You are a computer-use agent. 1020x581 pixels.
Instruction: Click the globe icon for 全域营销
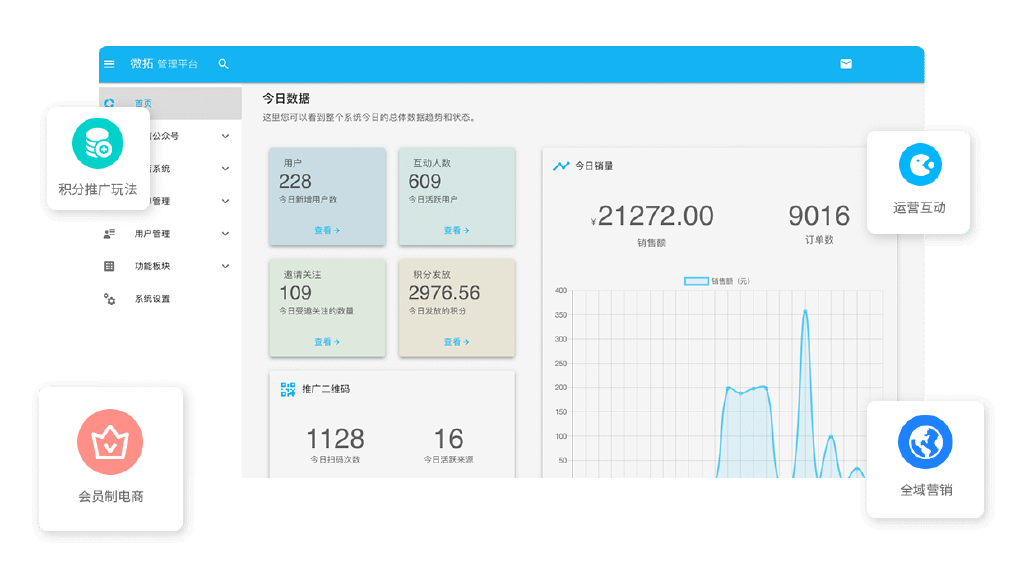pos(925,442)
